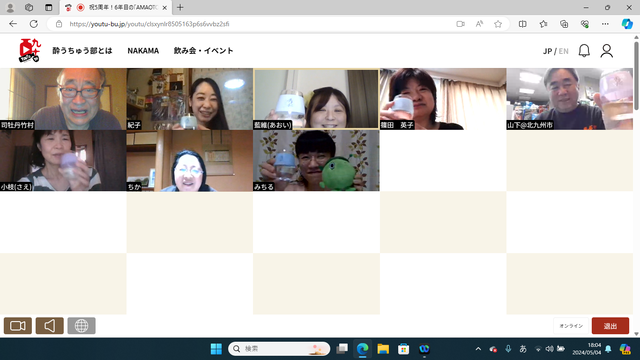Open the Webex app on the taskbar

[x=424, y=349]
